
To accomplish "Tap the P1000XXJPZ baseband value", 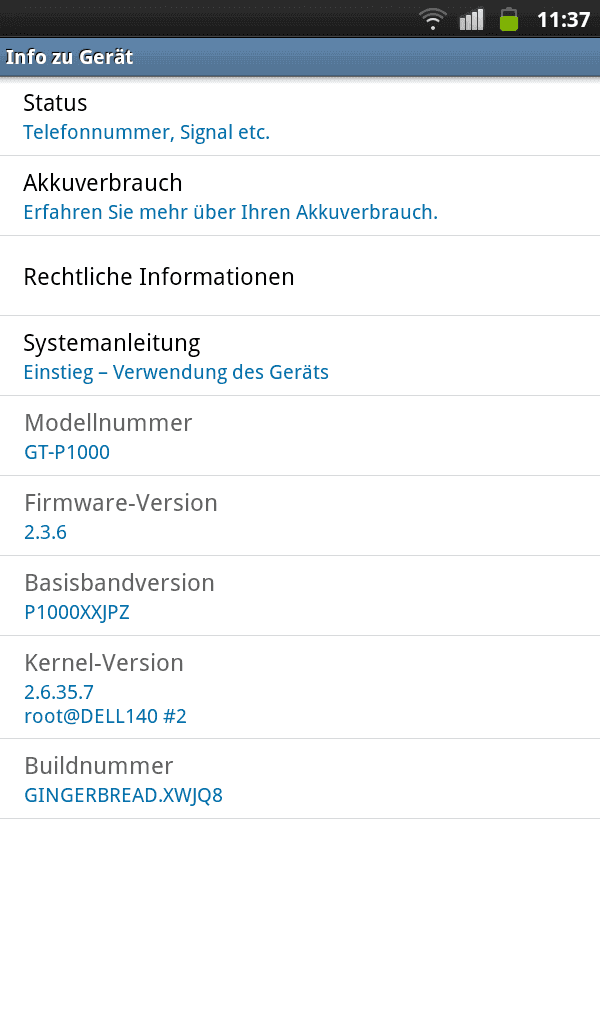I will point(77,612).
